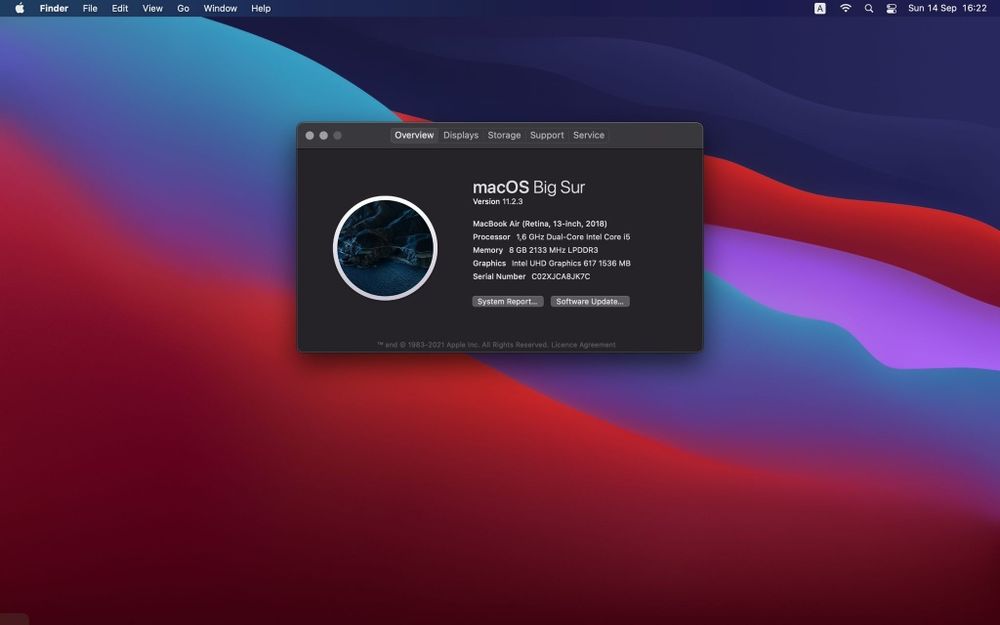Click the System Report button
The width and height of the screenshot is (1000, 625).
(508, 302)
